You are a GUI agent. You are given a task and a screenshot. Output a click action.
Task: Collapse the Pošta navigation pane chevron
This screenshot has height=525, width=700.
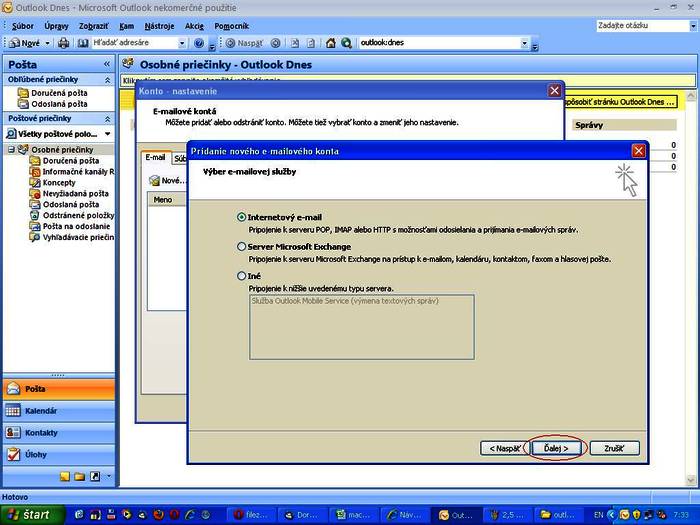[107, 64]
